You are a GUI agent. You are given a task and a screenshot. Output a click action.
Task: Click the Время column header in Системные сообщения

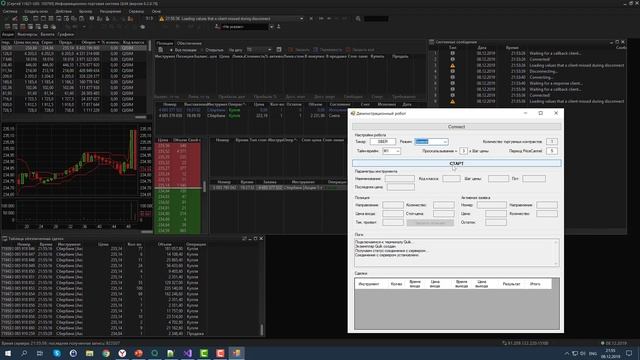click(512, 48)
